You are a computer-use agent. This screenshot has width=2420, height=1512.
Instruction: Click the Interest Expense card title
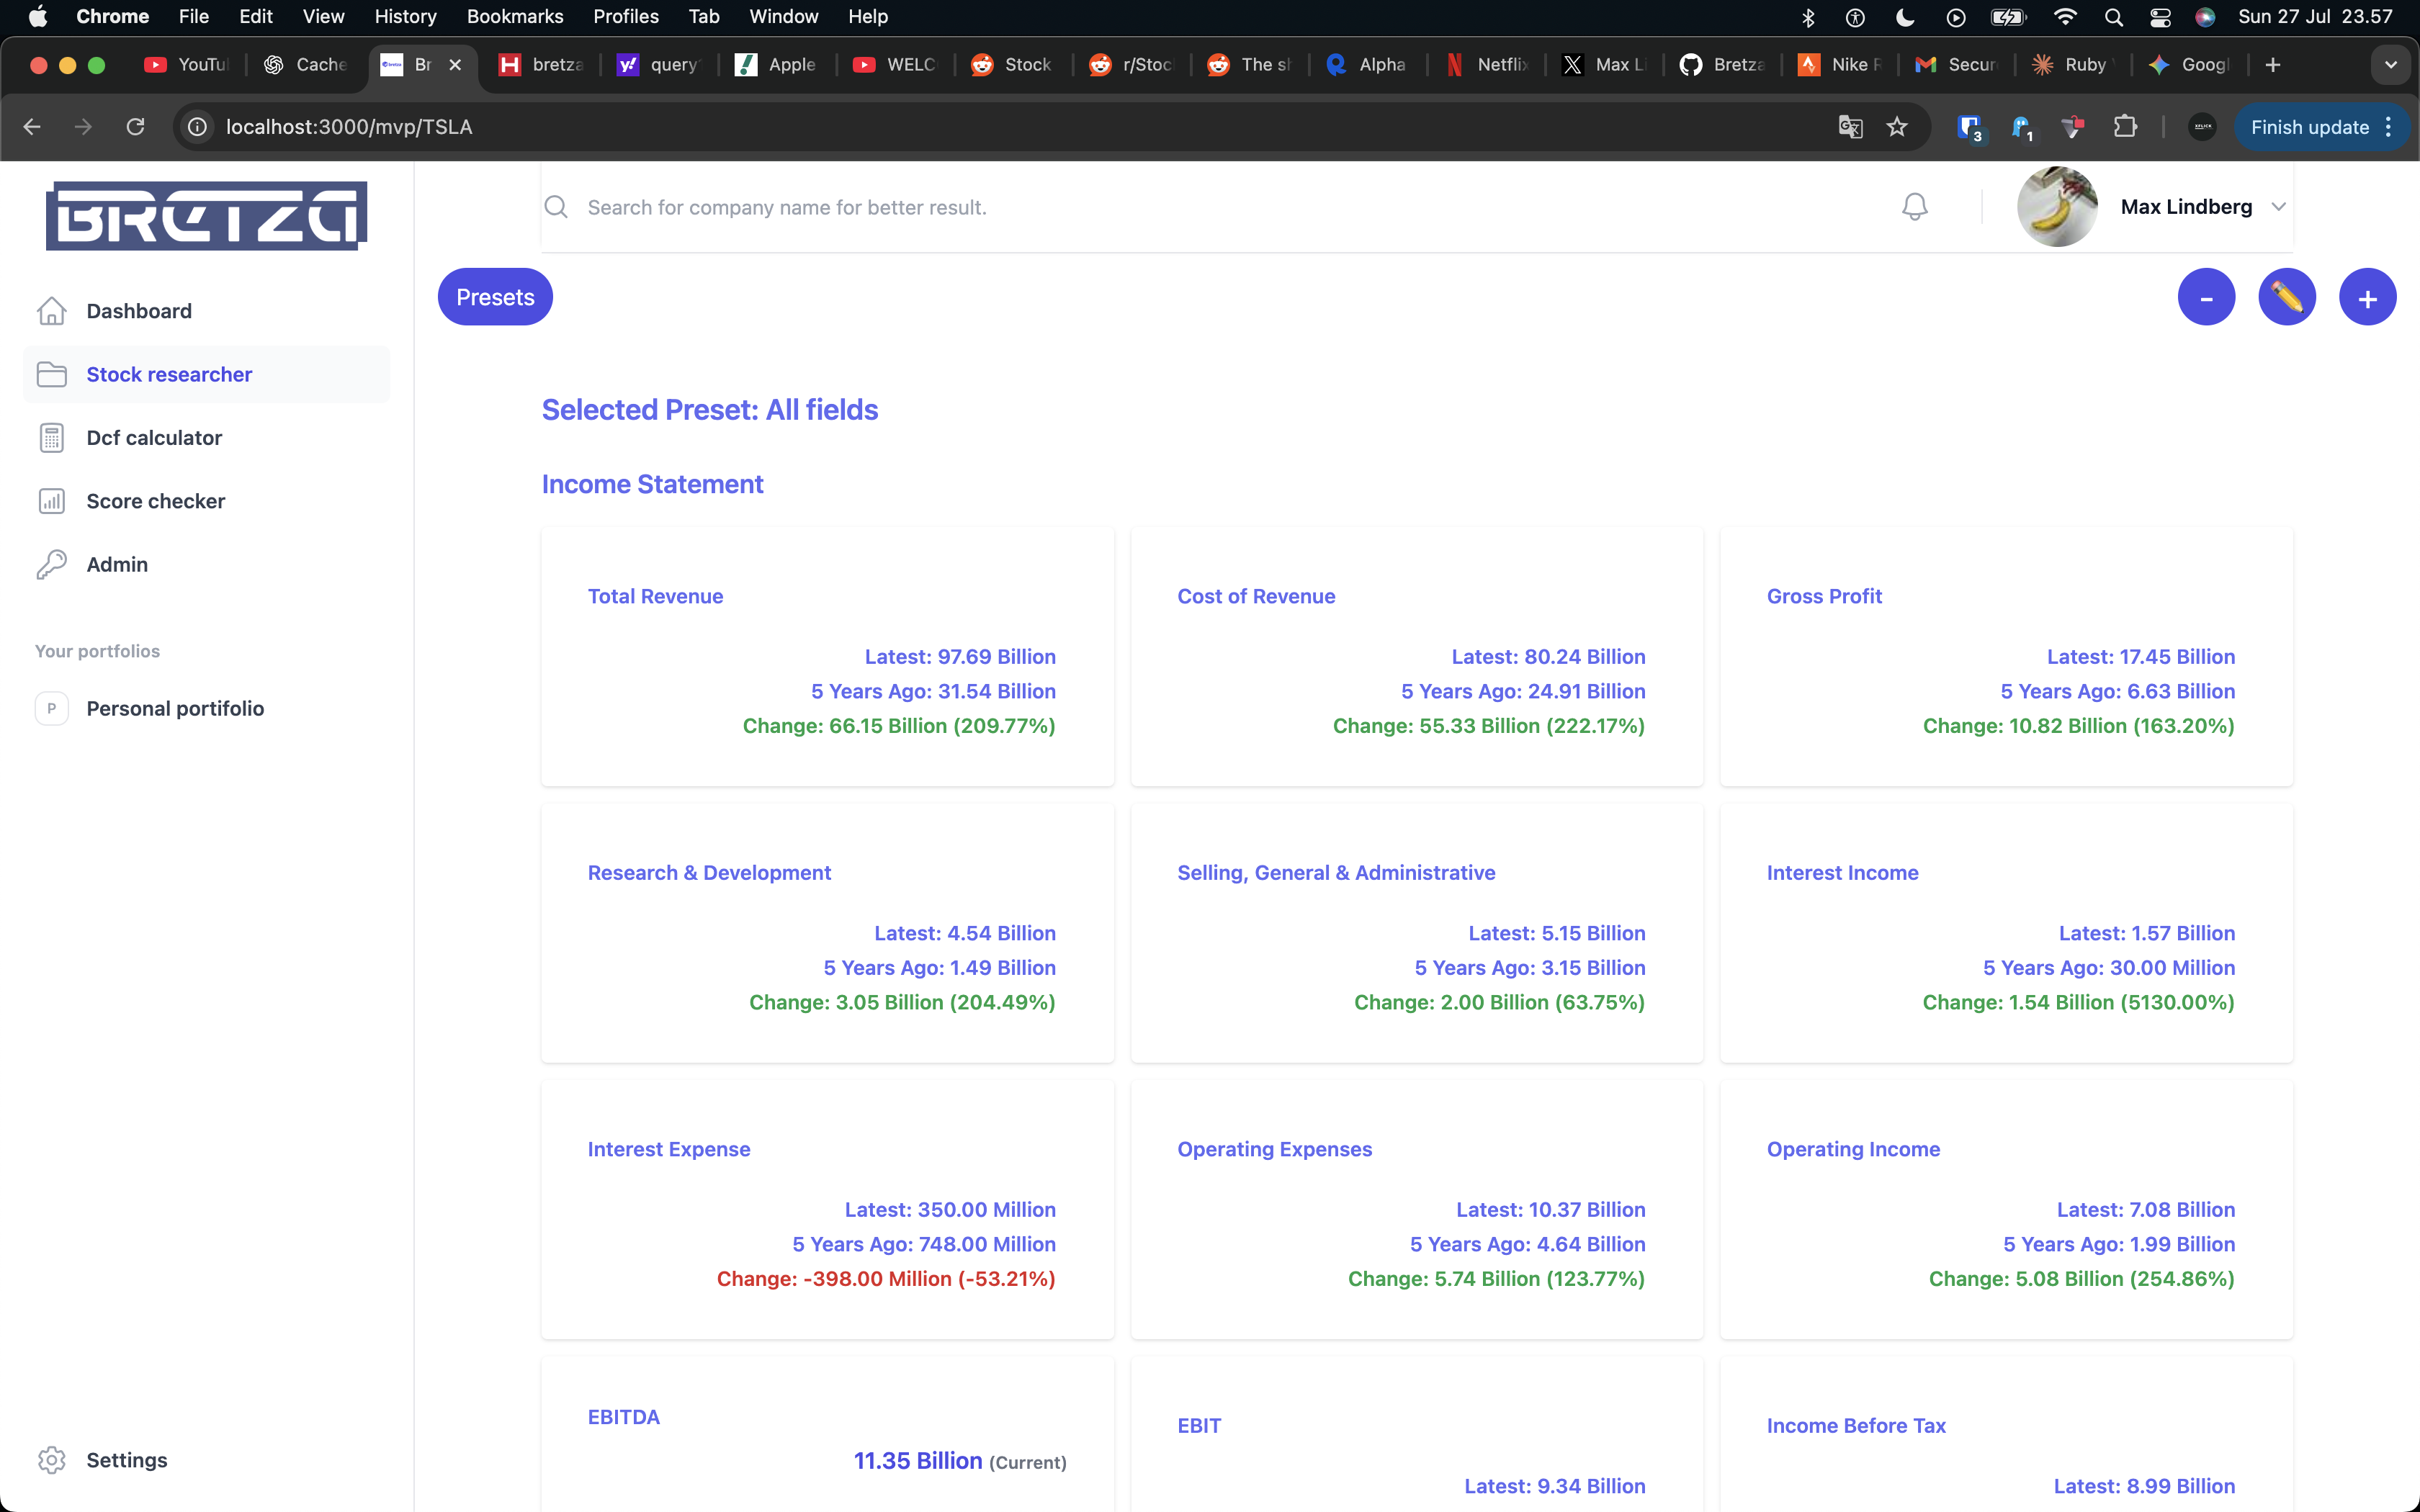[669, 1149]
